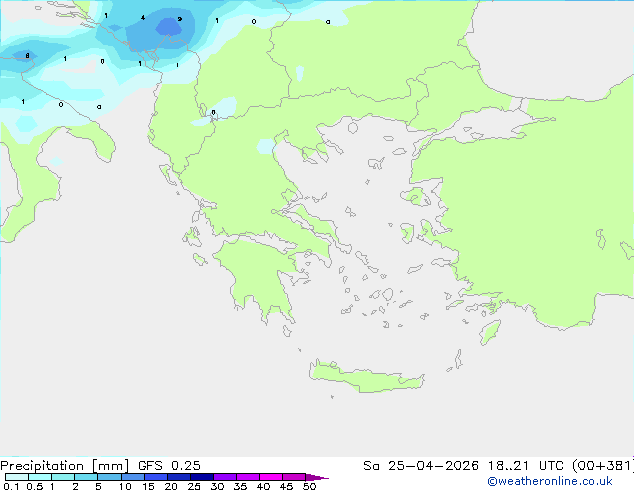Click the "(00+381)" forecast offset text
This screenshot has width=634, height=490.
[603, 466]
